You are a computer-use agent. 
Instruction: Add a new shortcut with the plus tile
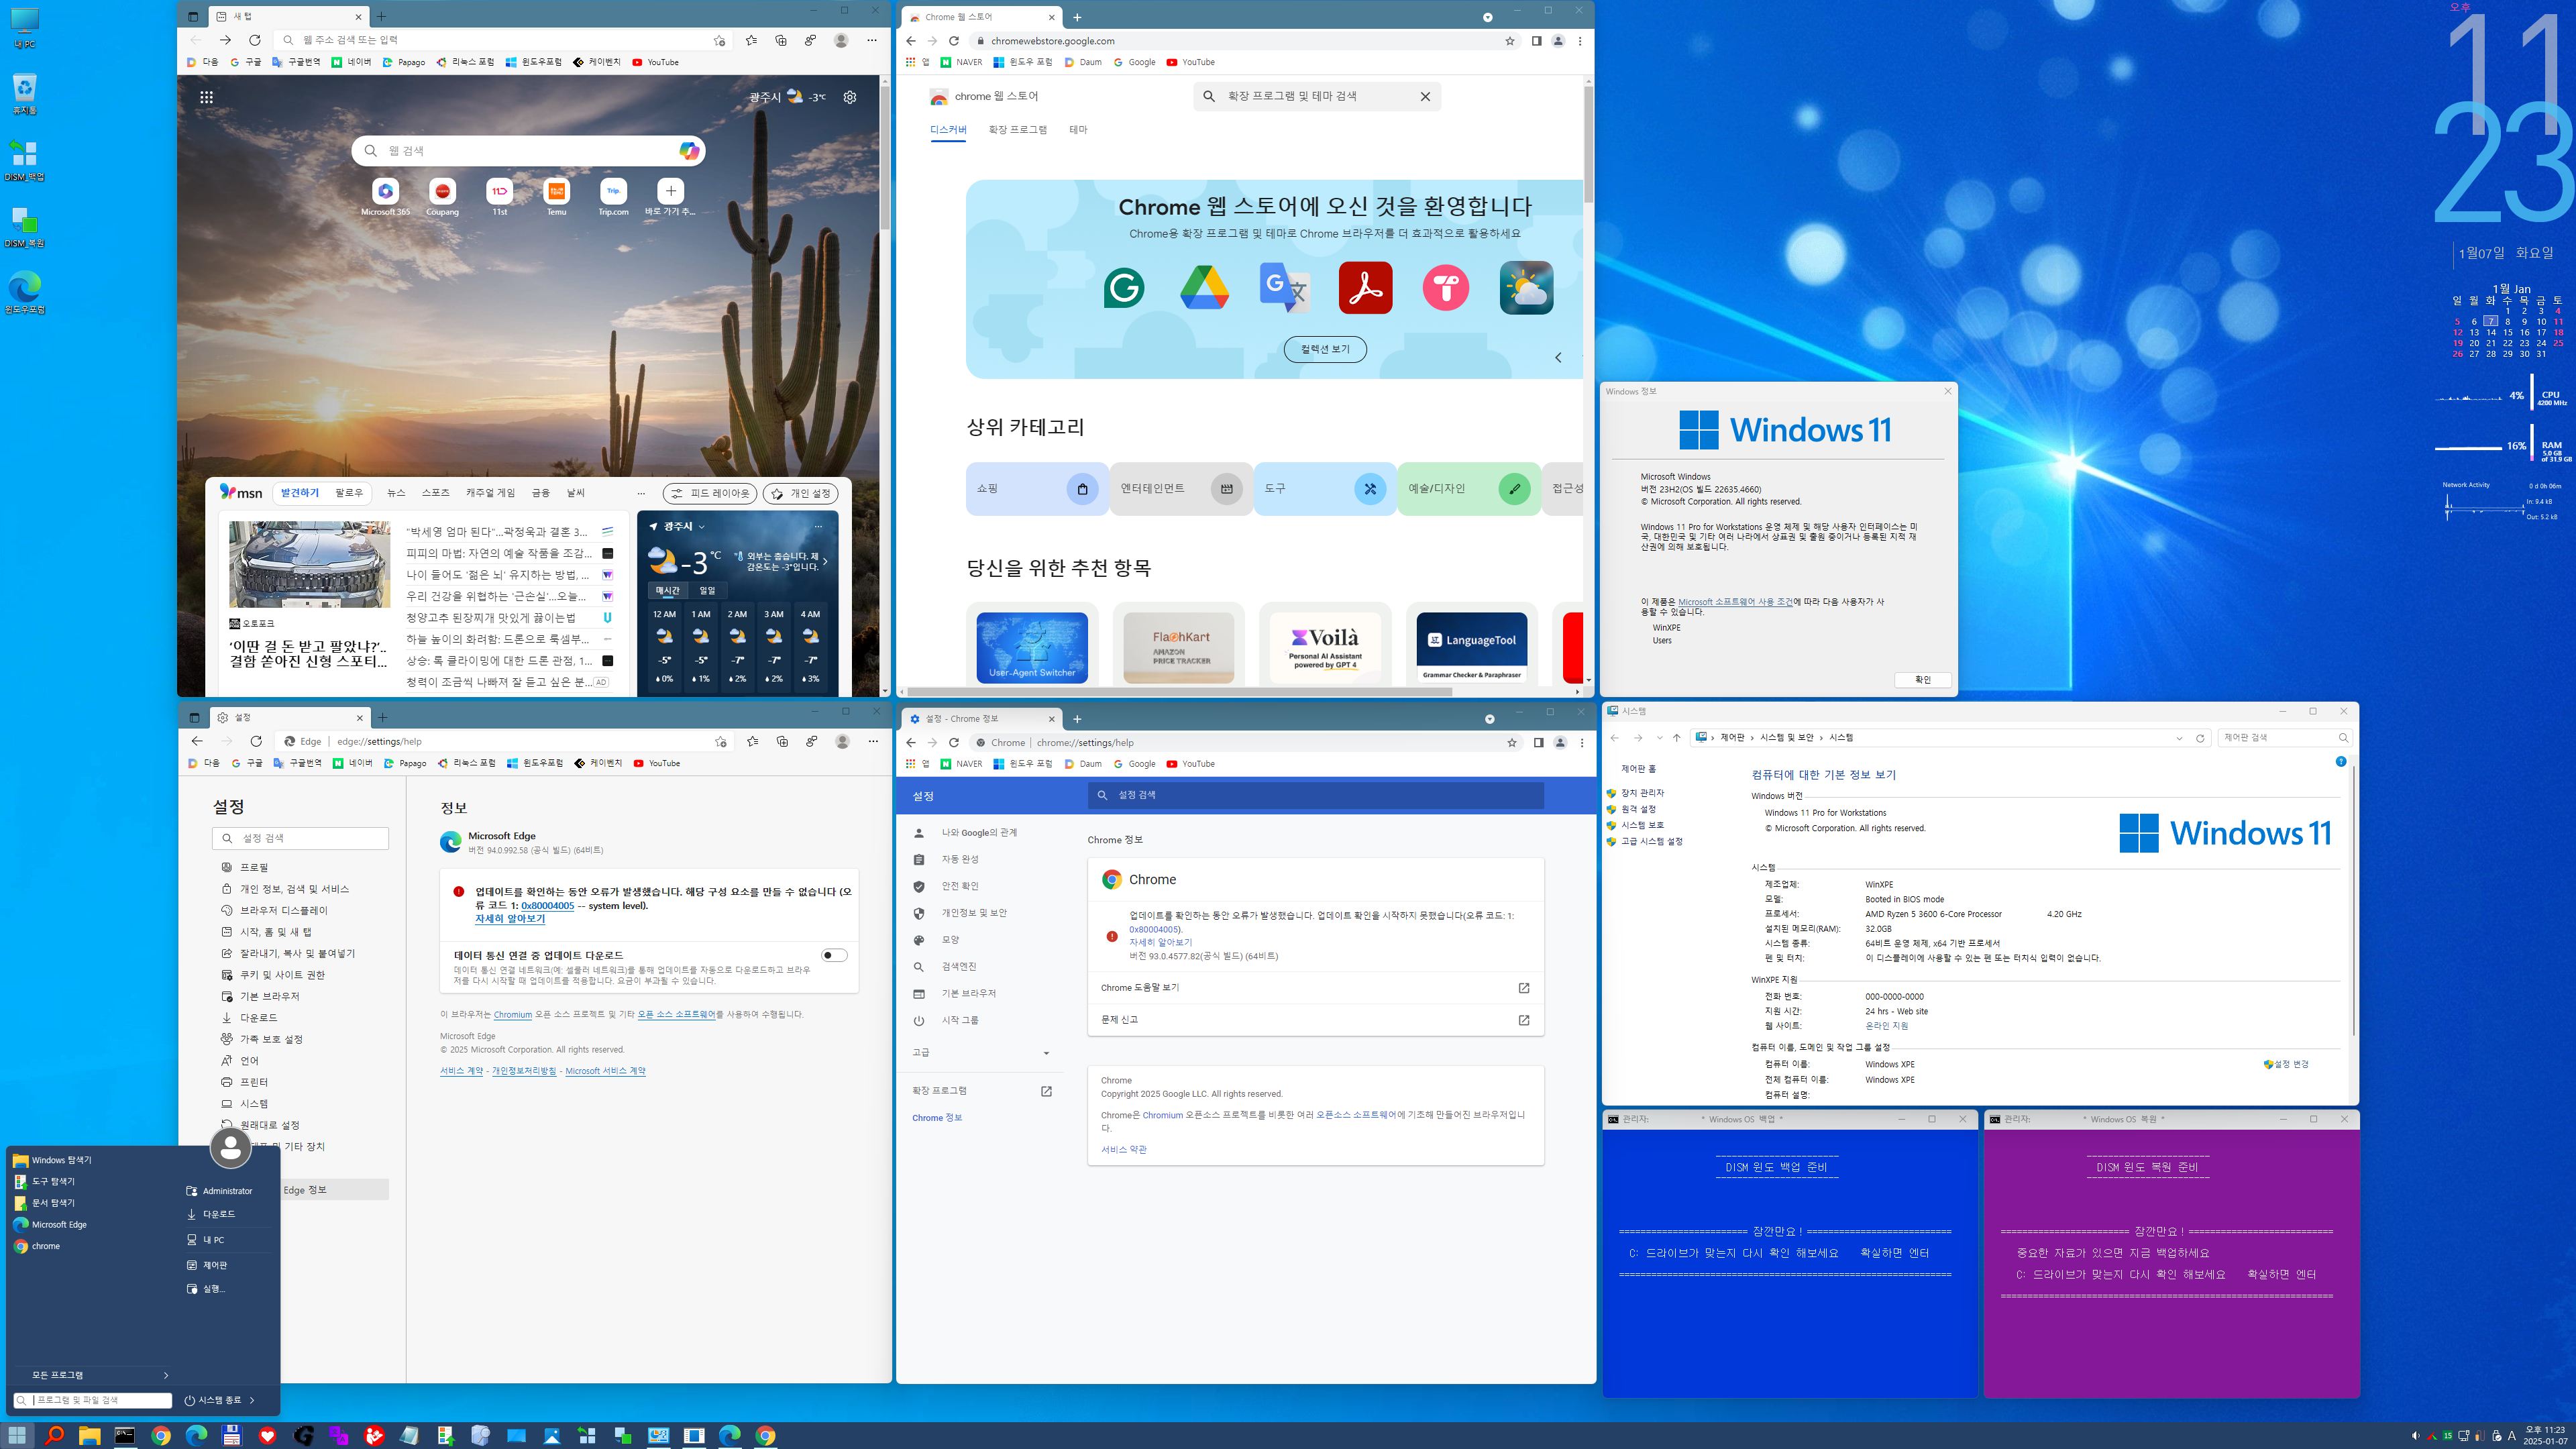coord(670,191)
